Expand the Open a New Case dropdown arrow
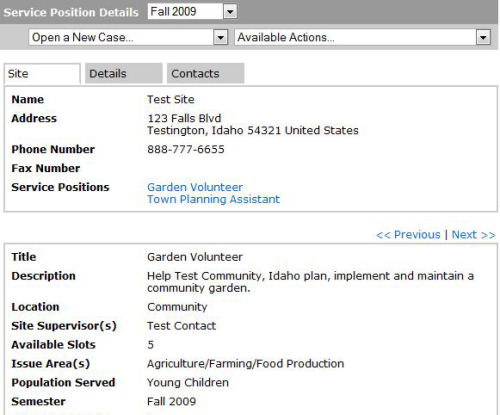This screenshot has height=415, width=500. (220, 37)
